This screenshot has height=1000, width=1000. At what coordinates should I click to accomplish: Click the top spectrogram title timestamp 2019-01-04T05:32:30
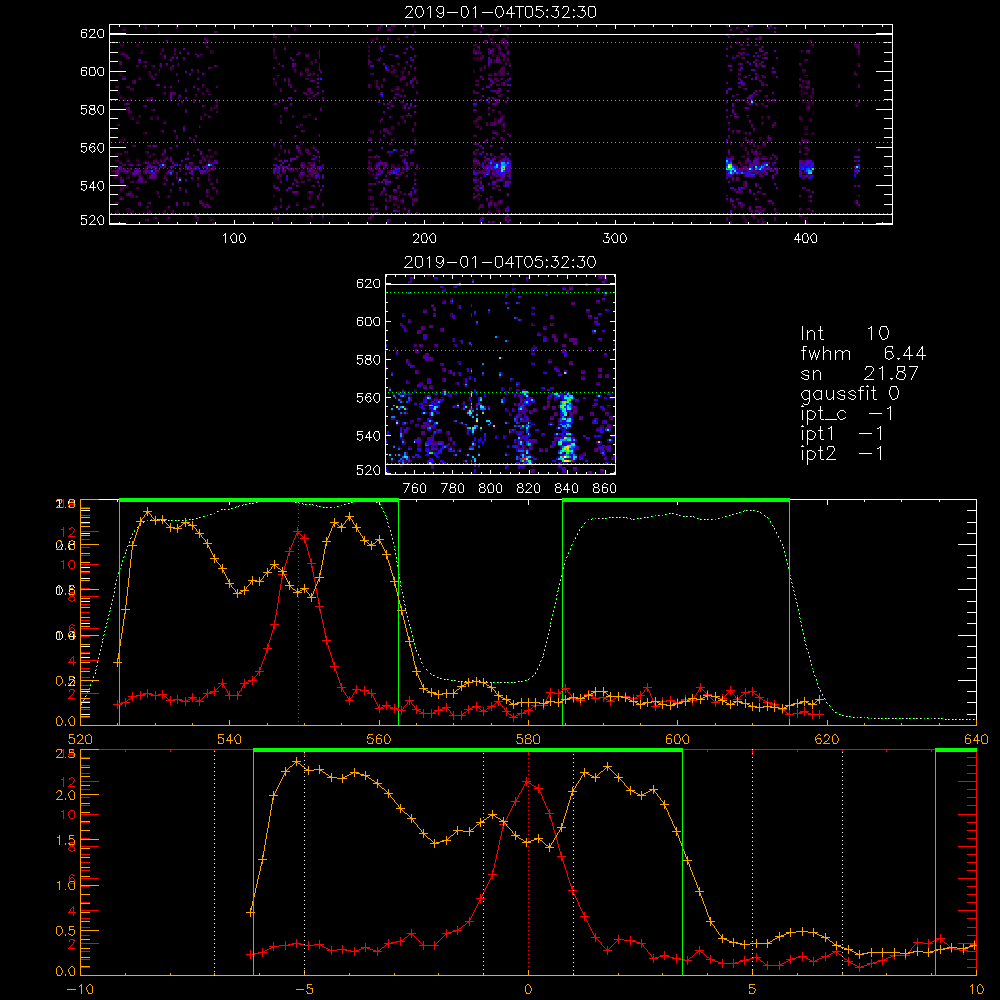(x=500, y=12)
